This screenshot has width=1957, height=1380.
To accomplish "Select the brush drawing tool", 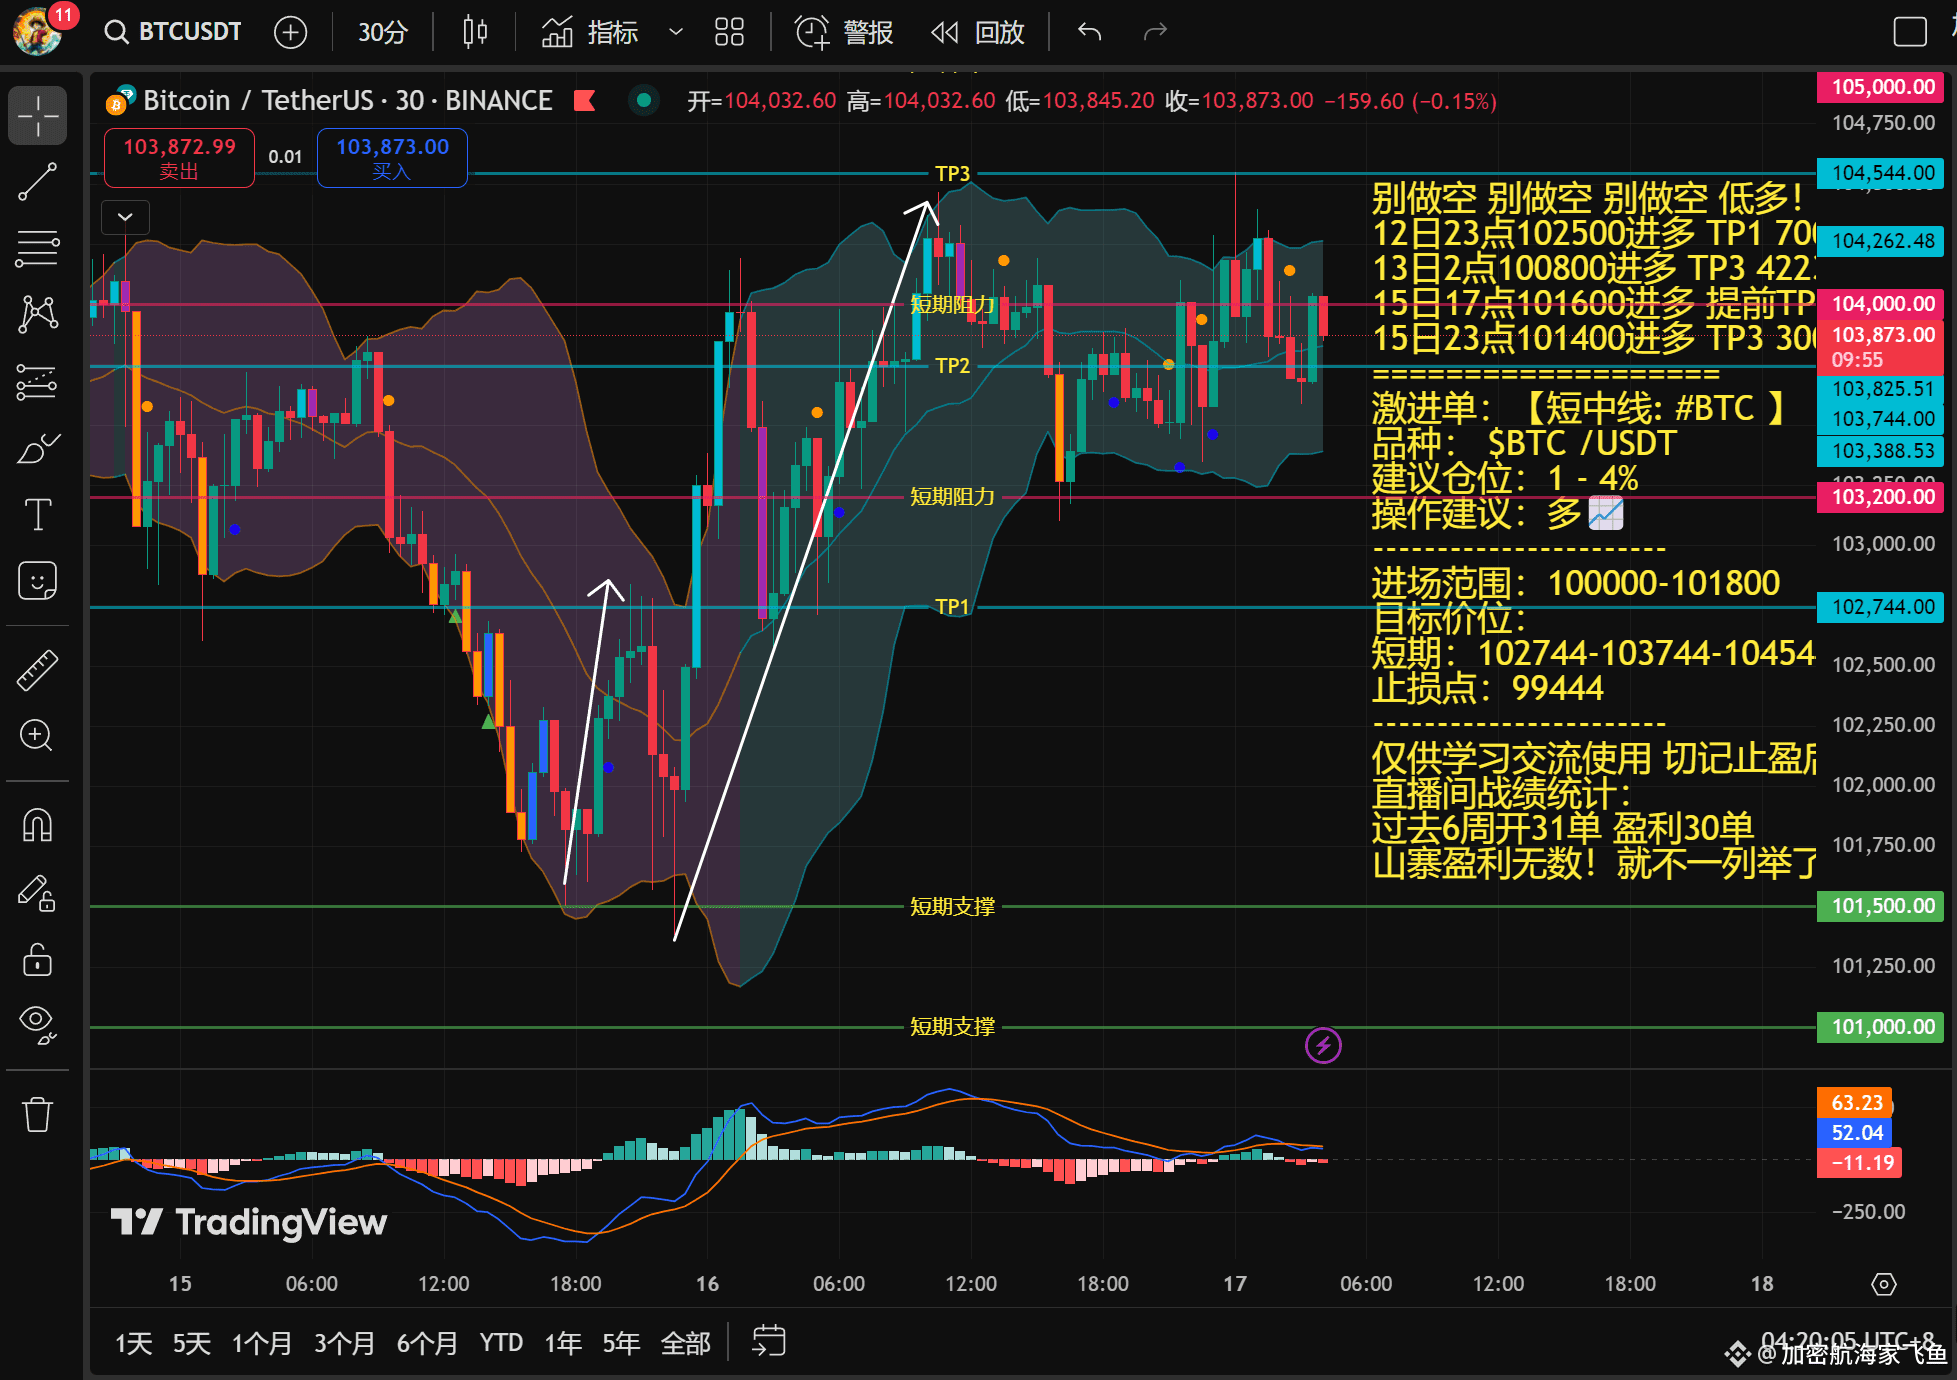I will pos(38,448).
